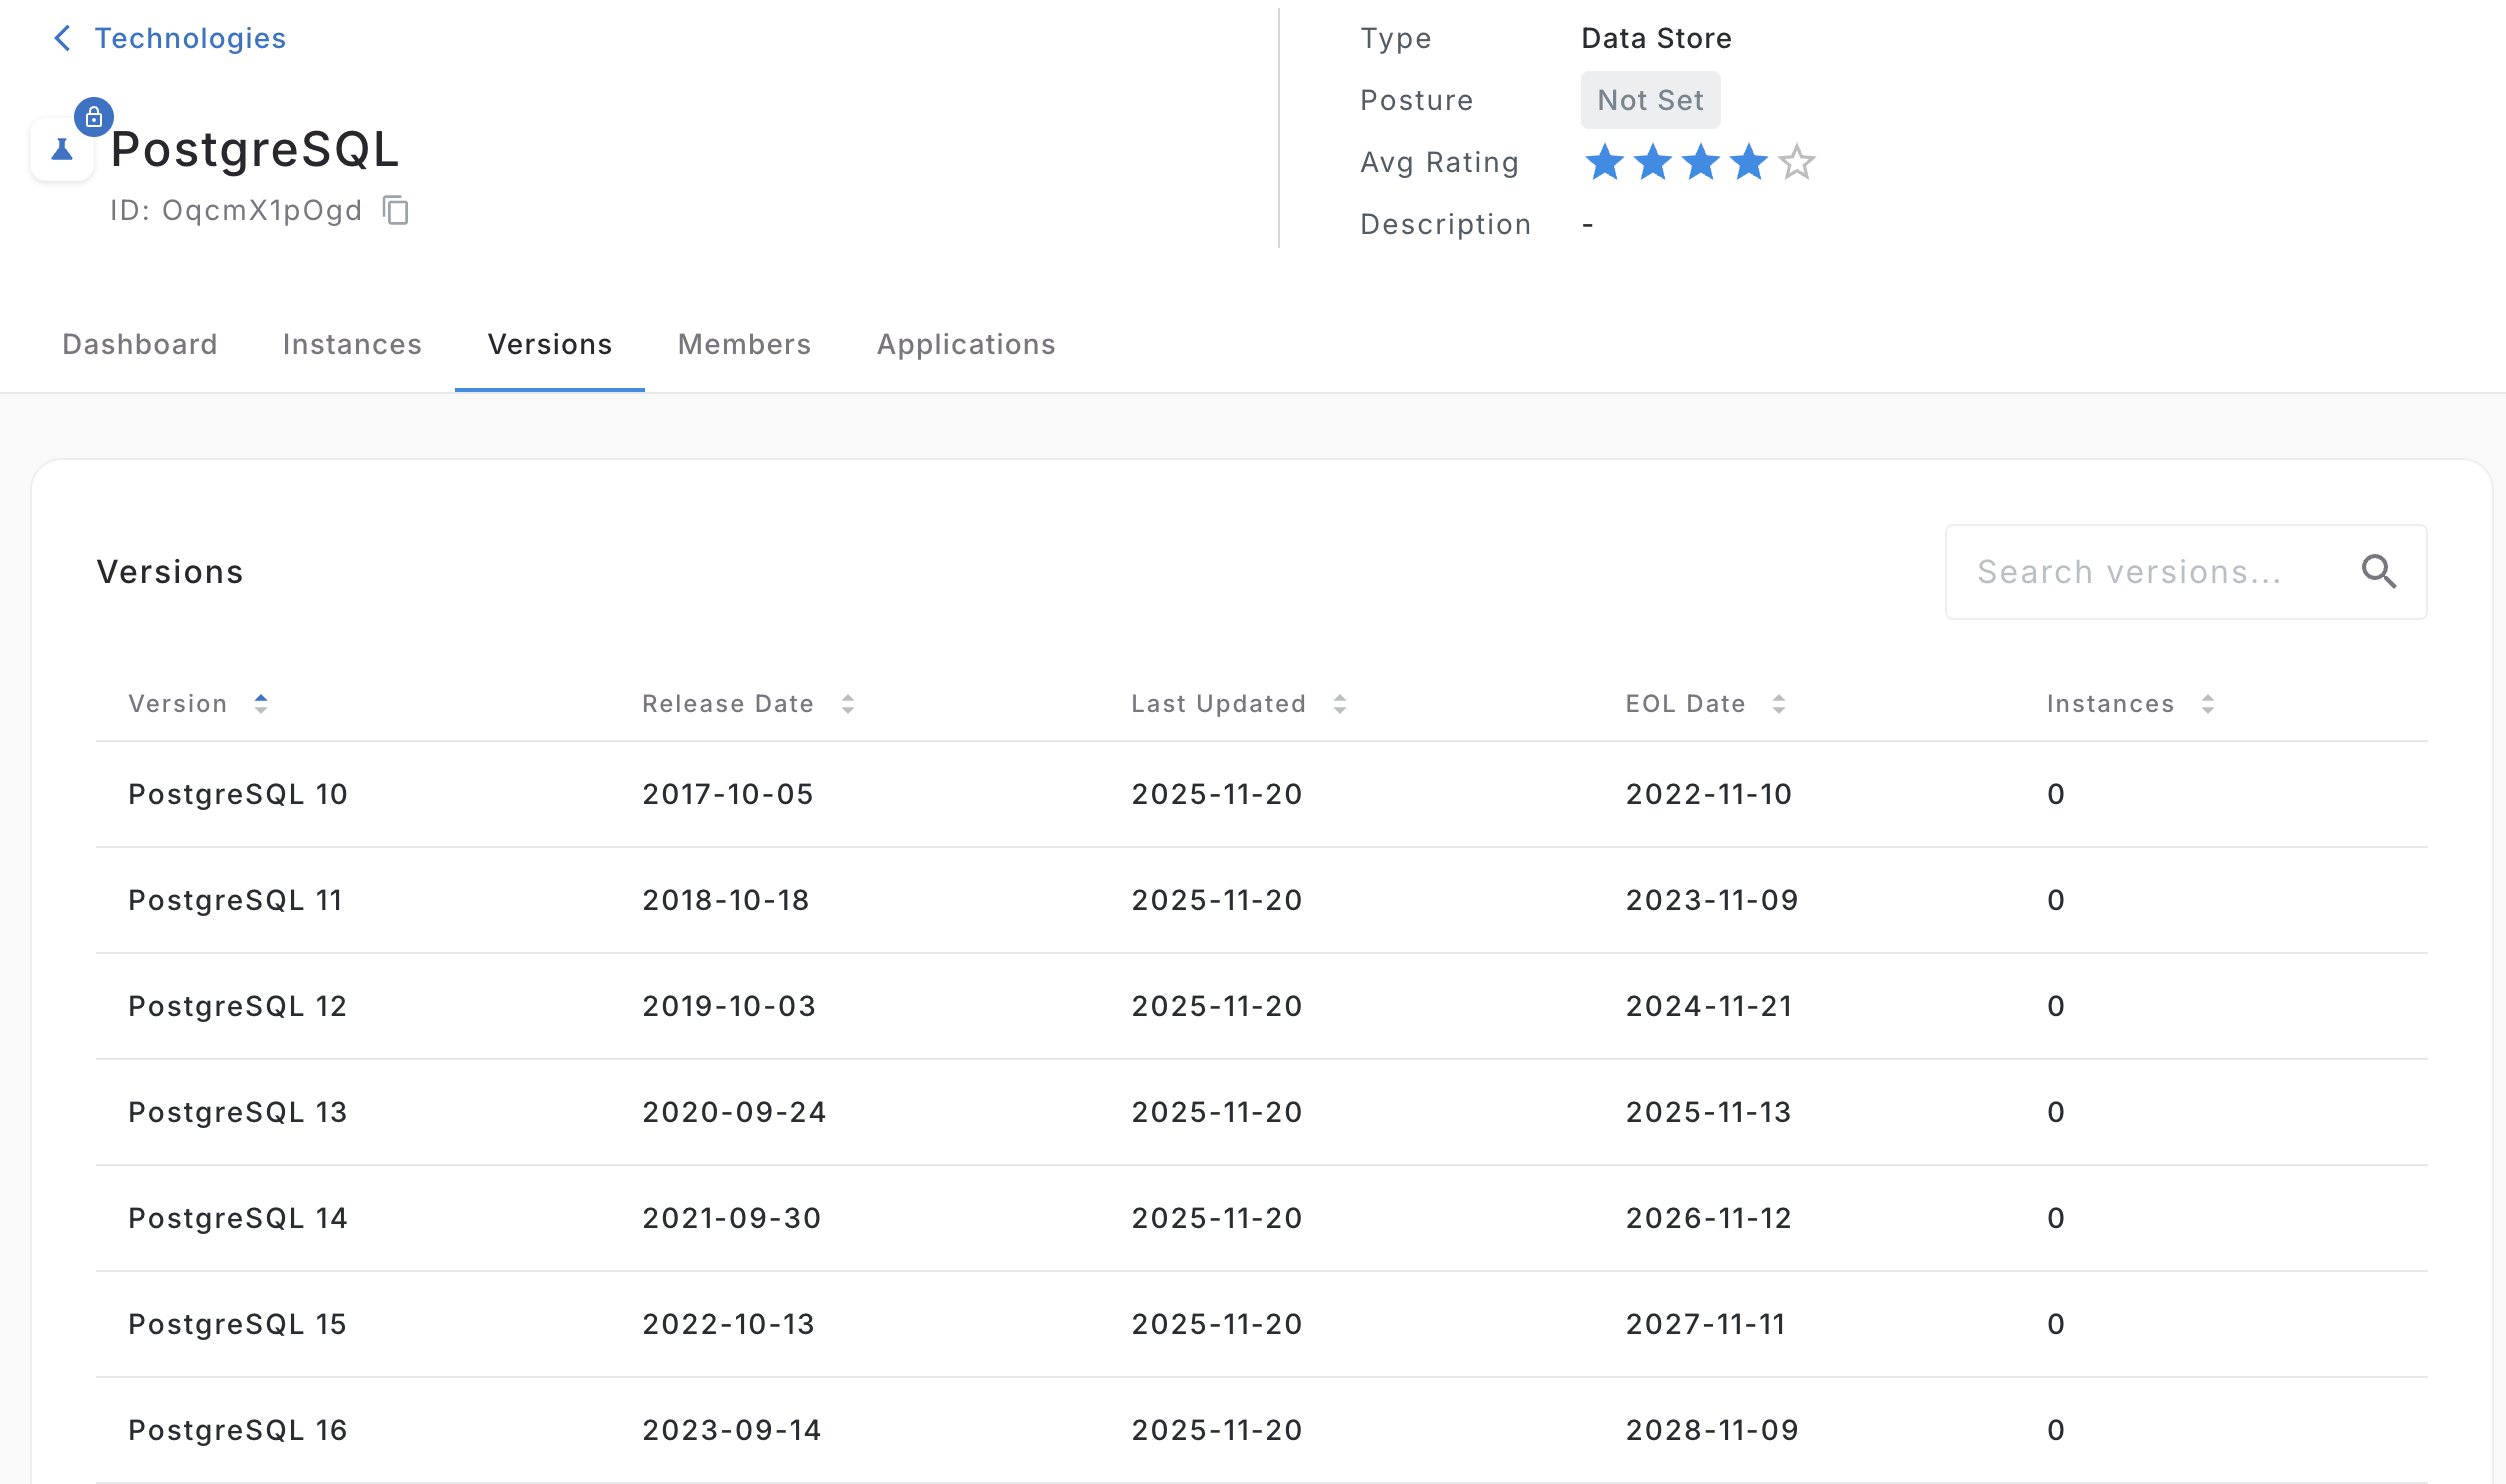Sort by the Instances column
This screenshot has height=1484, width=2506.
pyautogui.click(x=2207, y=704)
